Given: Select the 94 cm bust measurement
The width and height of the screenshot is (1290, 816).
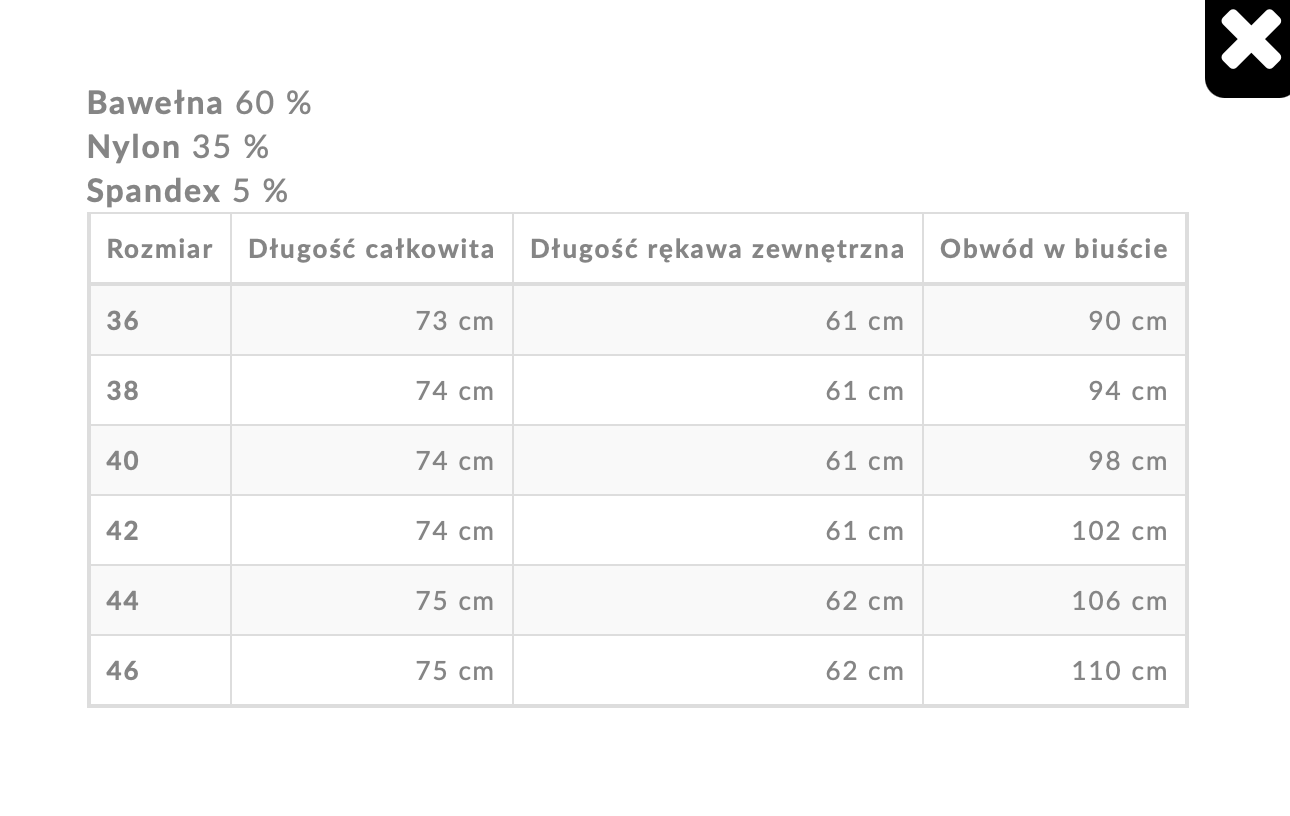Looking at the screenshot, I should click(x=1128, y=391).
